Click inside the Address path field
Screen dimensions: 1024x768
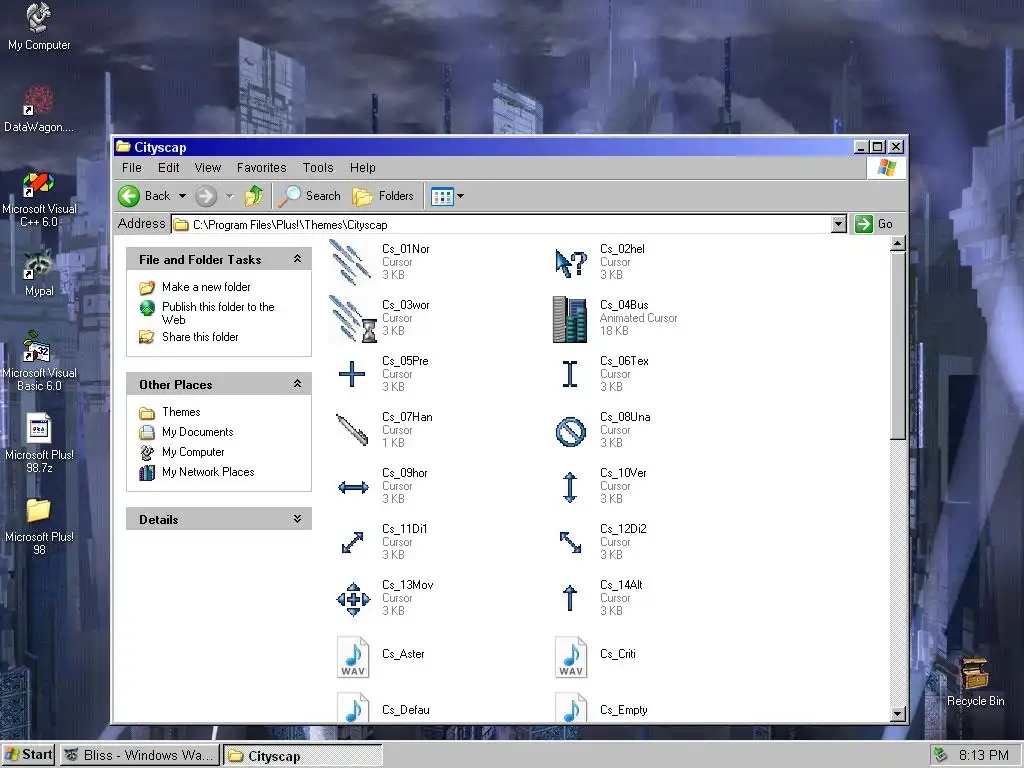pyautogui.click(x=502, y=225)
